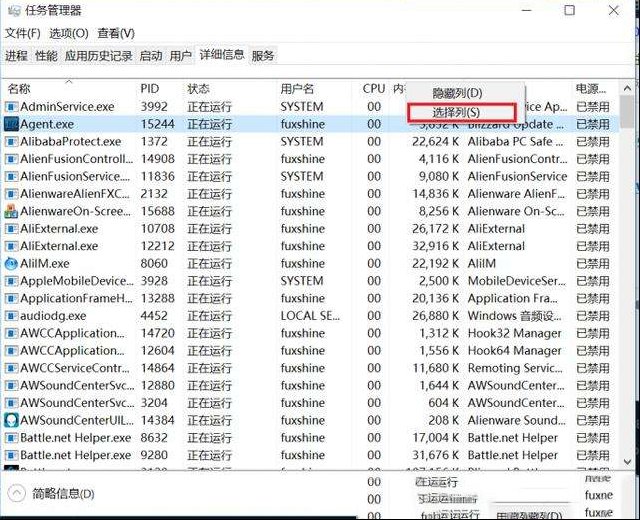Switch to the 应用历史记录 tab

98,56
